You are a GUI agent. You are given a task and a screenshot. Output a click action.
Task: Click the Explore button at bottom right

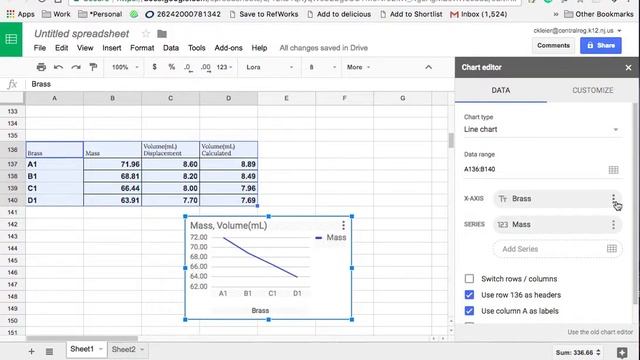(x=622, y=352)
